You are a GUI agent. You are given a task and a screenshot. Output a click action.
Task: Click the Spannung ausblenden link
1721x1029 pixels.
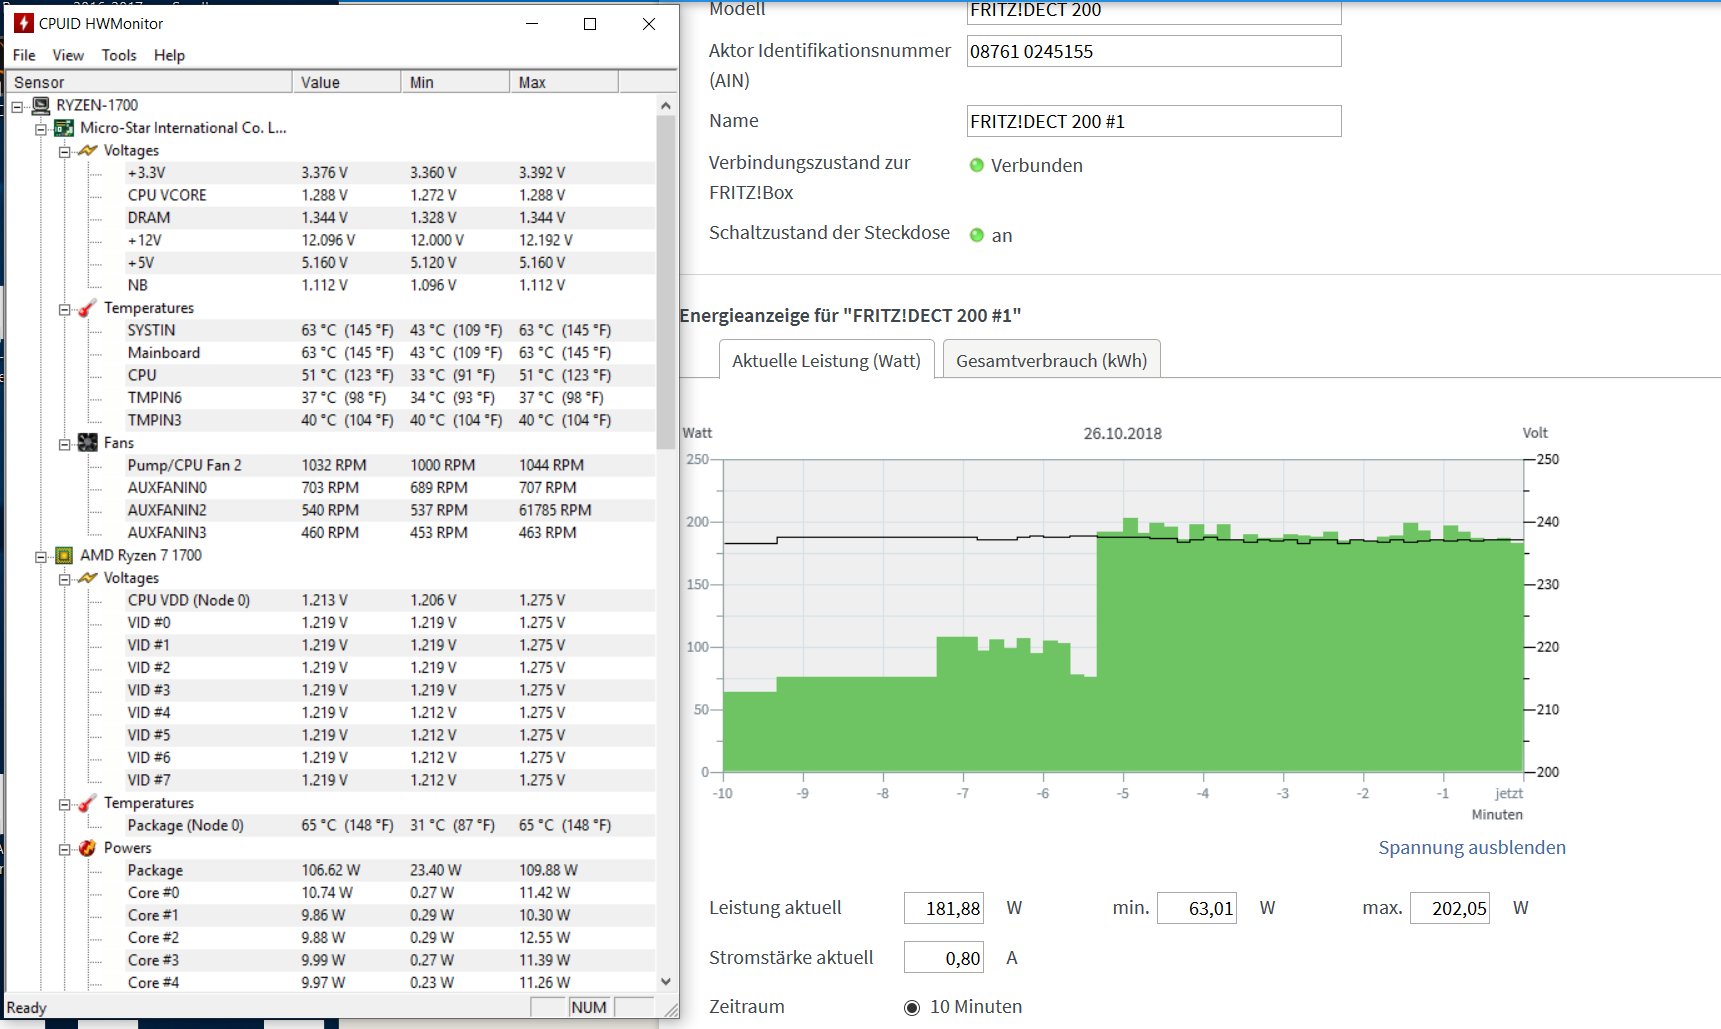point(1472,847)
